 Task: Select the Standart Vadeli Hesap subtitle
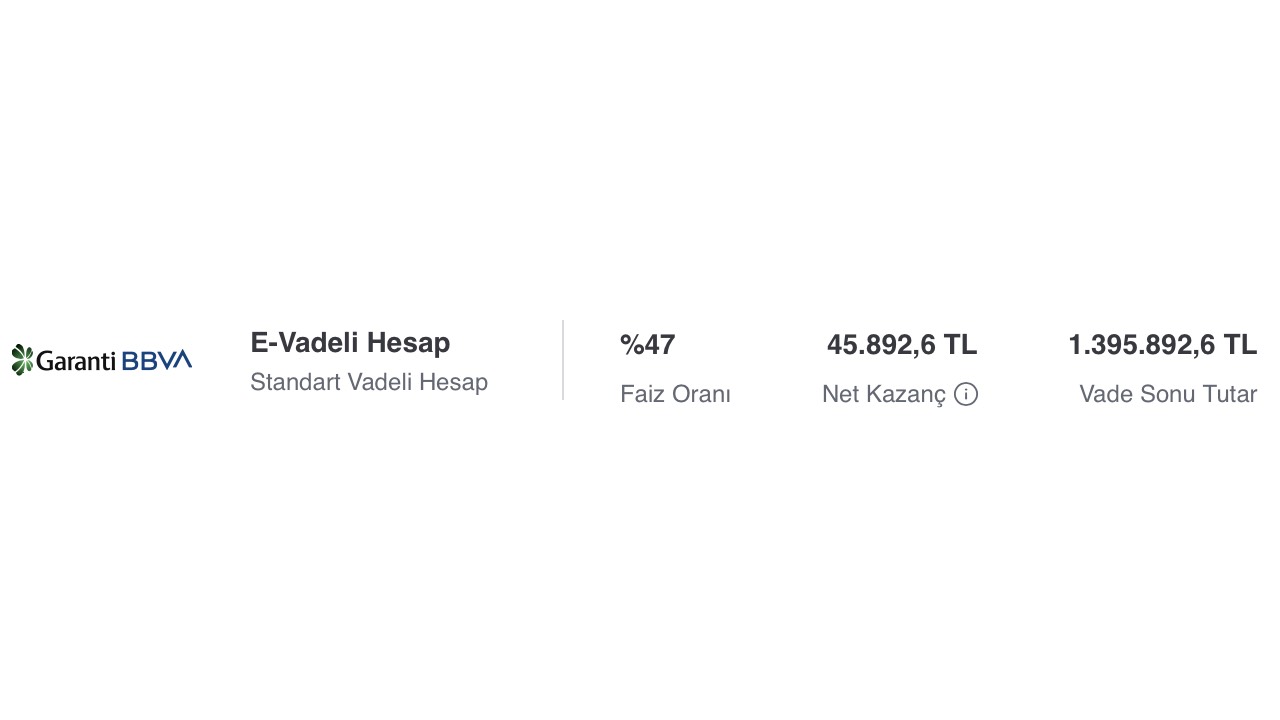(369, 382)
